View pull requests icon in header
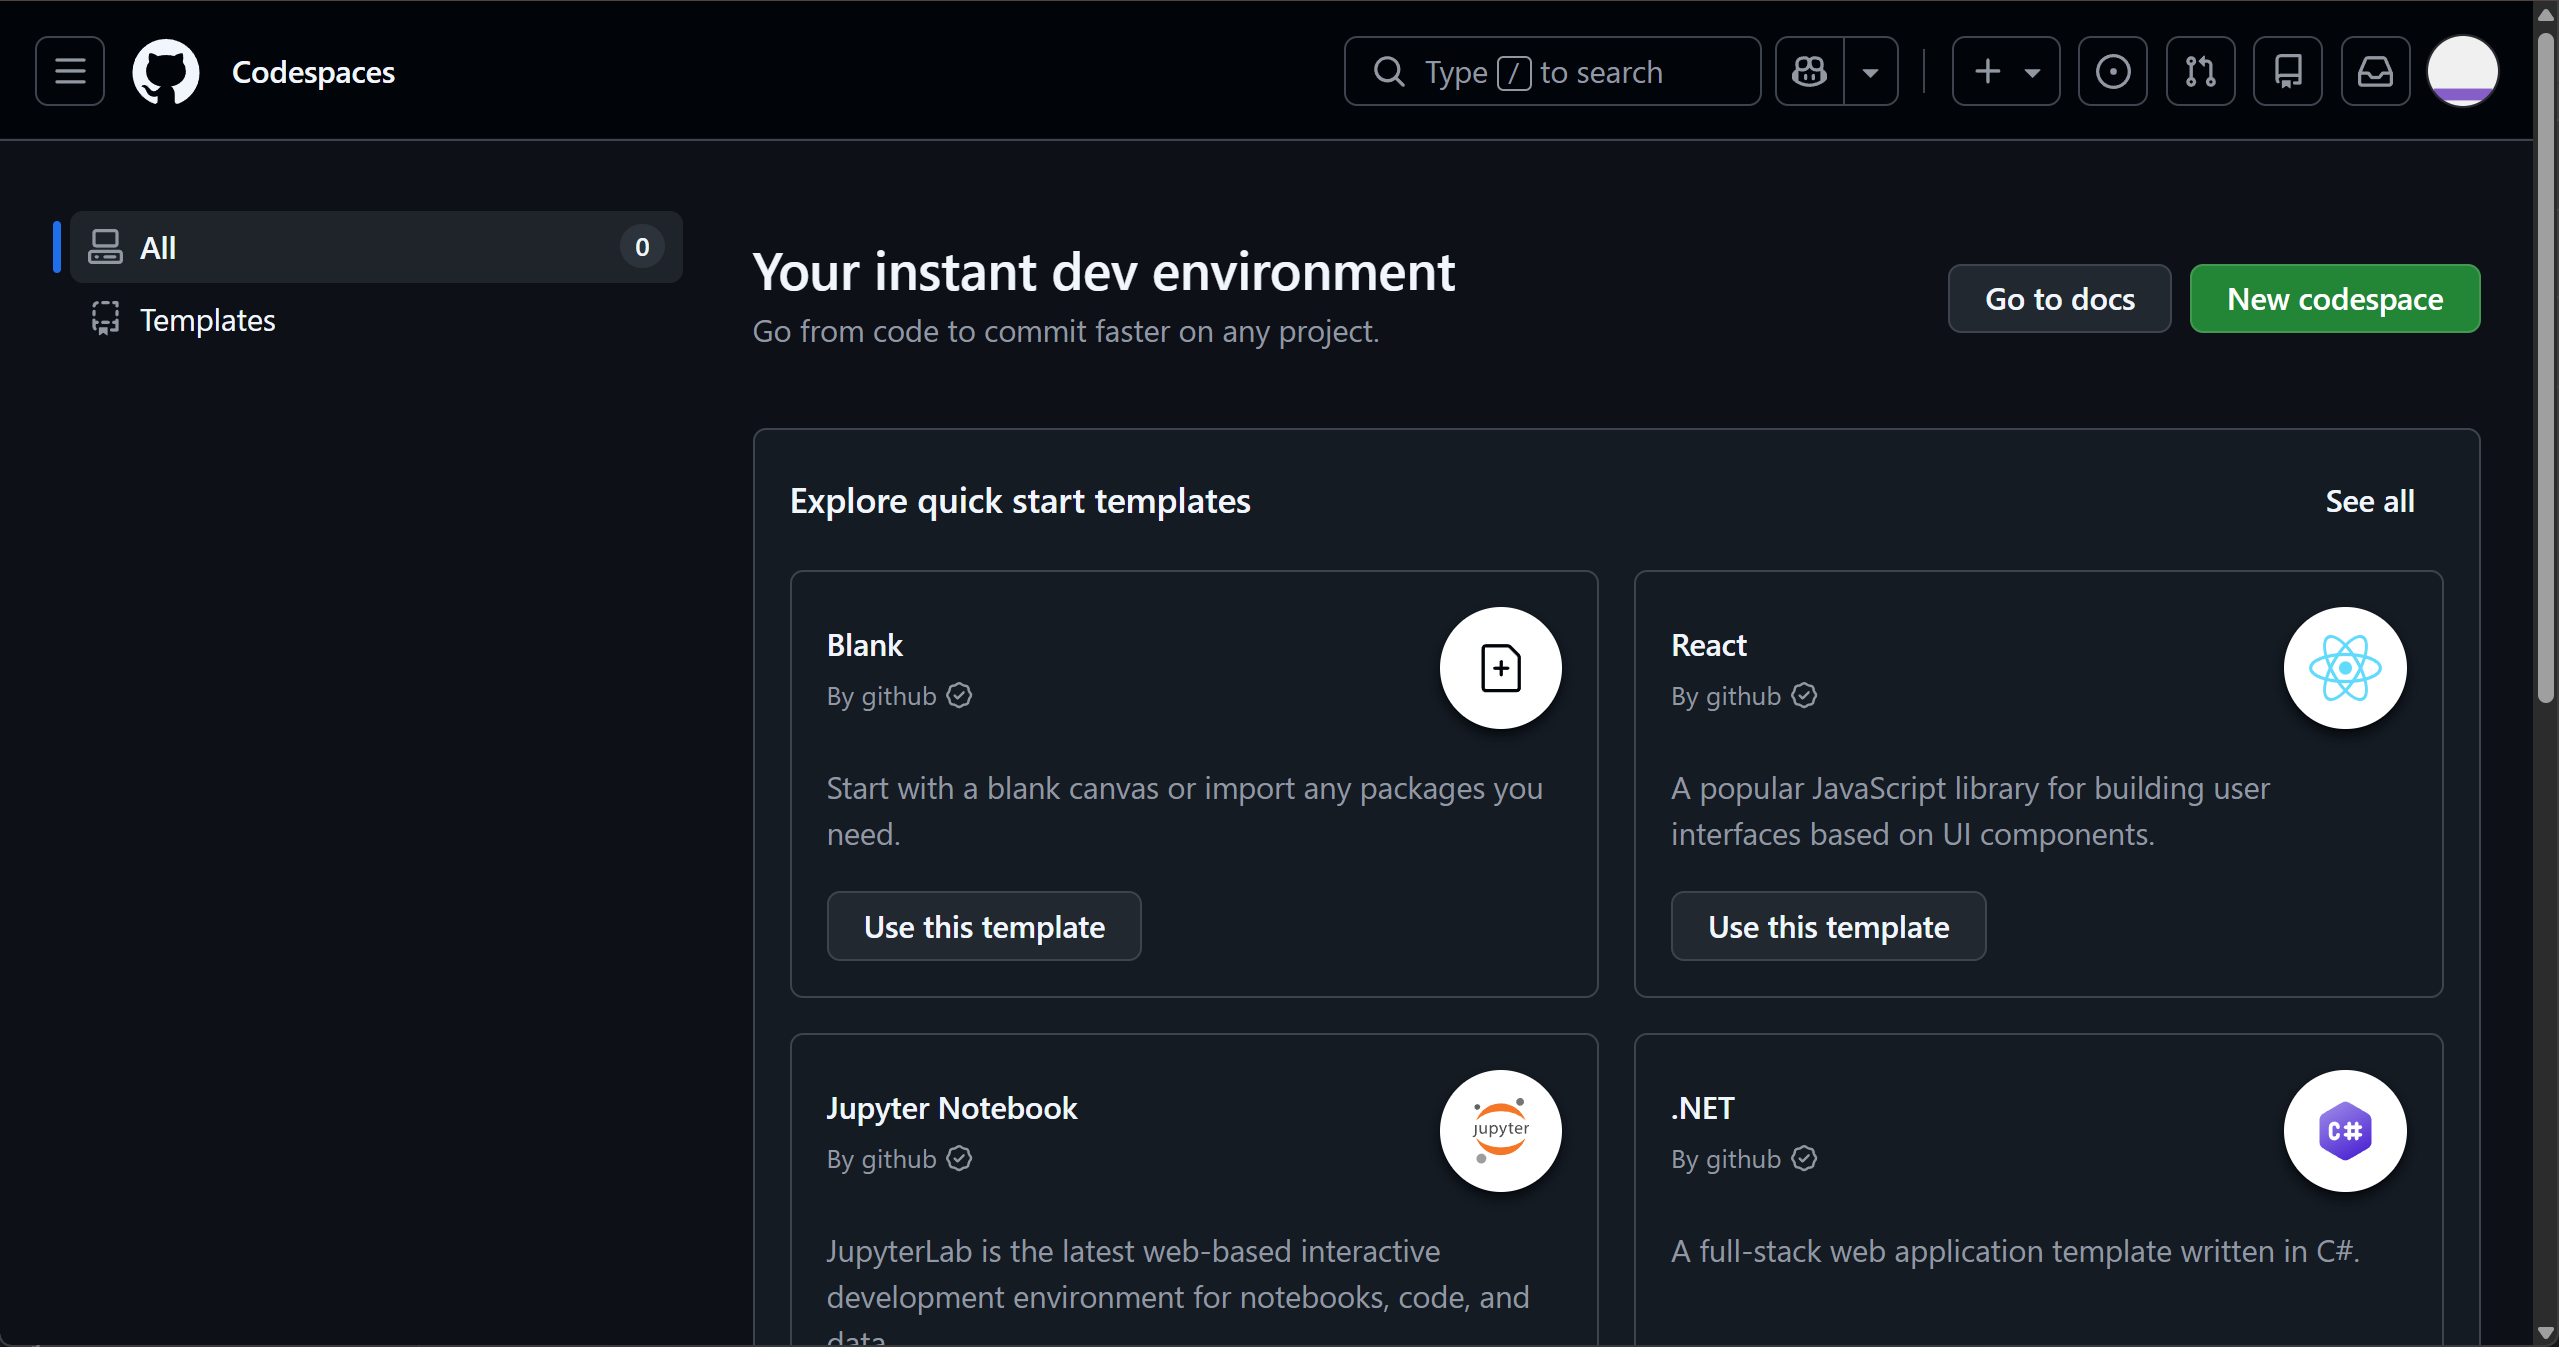 [2201, 71]
